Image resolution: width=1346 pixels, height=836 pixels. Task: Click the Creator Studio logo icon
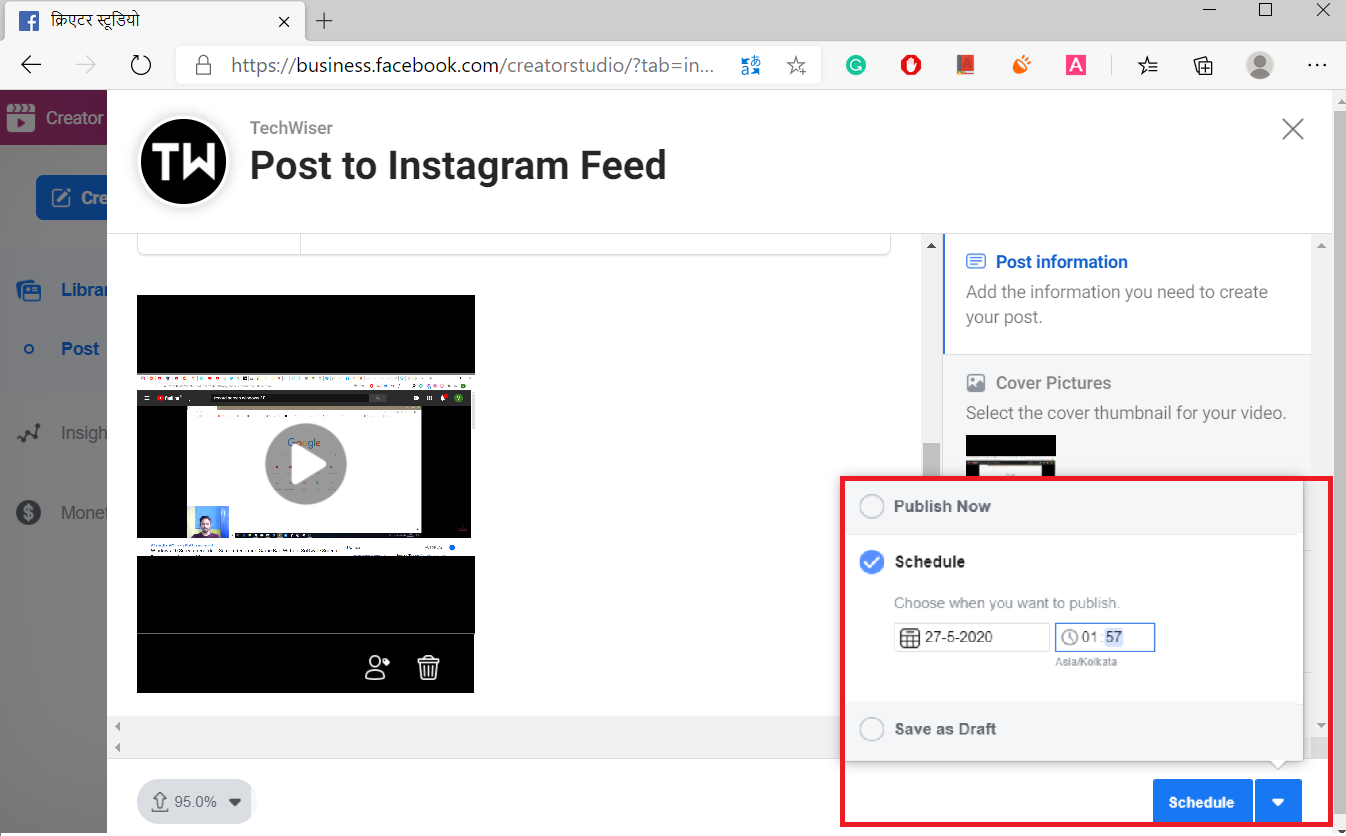coord(20,118)
